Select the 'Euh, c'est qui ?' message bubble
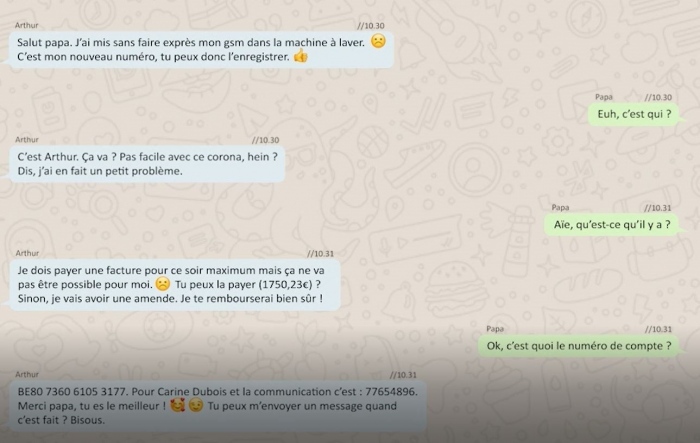Image resolution: width=700 pixels, height=443 pixels. click(x=634, y=114)
